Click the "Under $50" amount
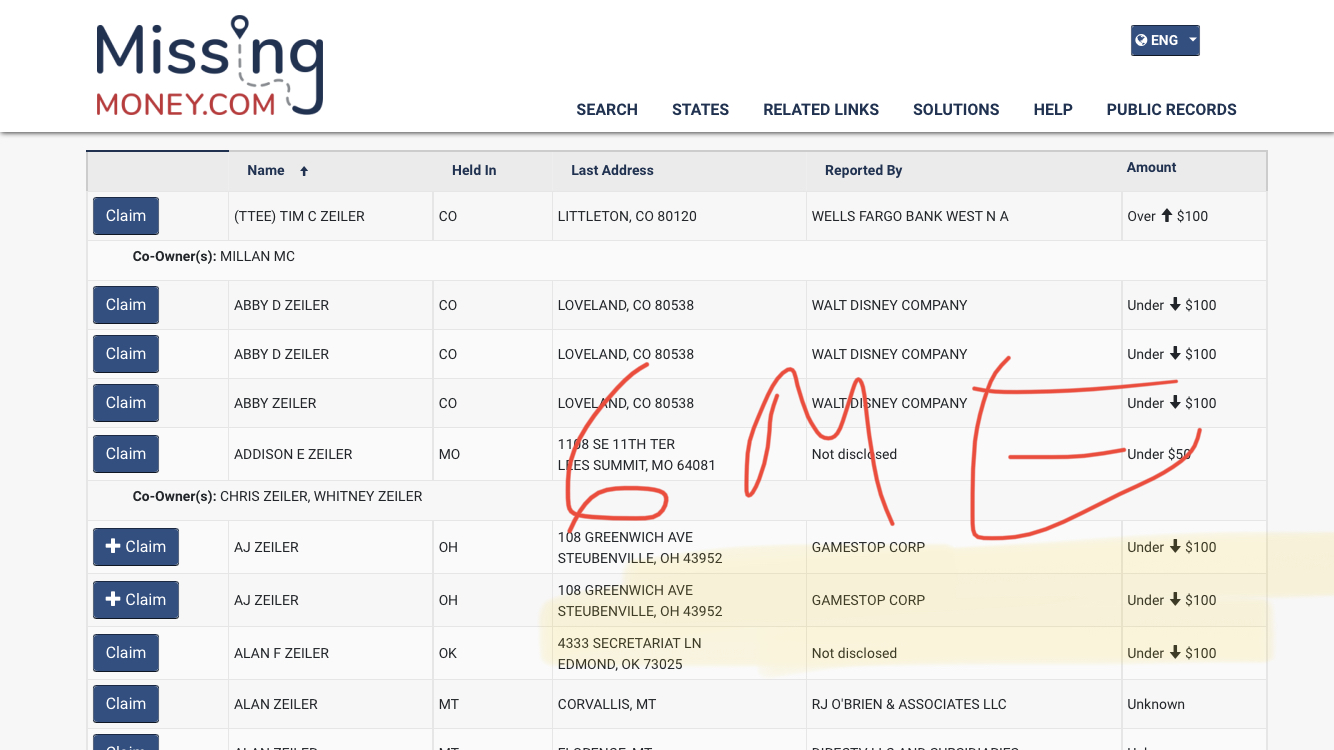1334x750 pixels. pyautogui.click(x=1159, y=455)
